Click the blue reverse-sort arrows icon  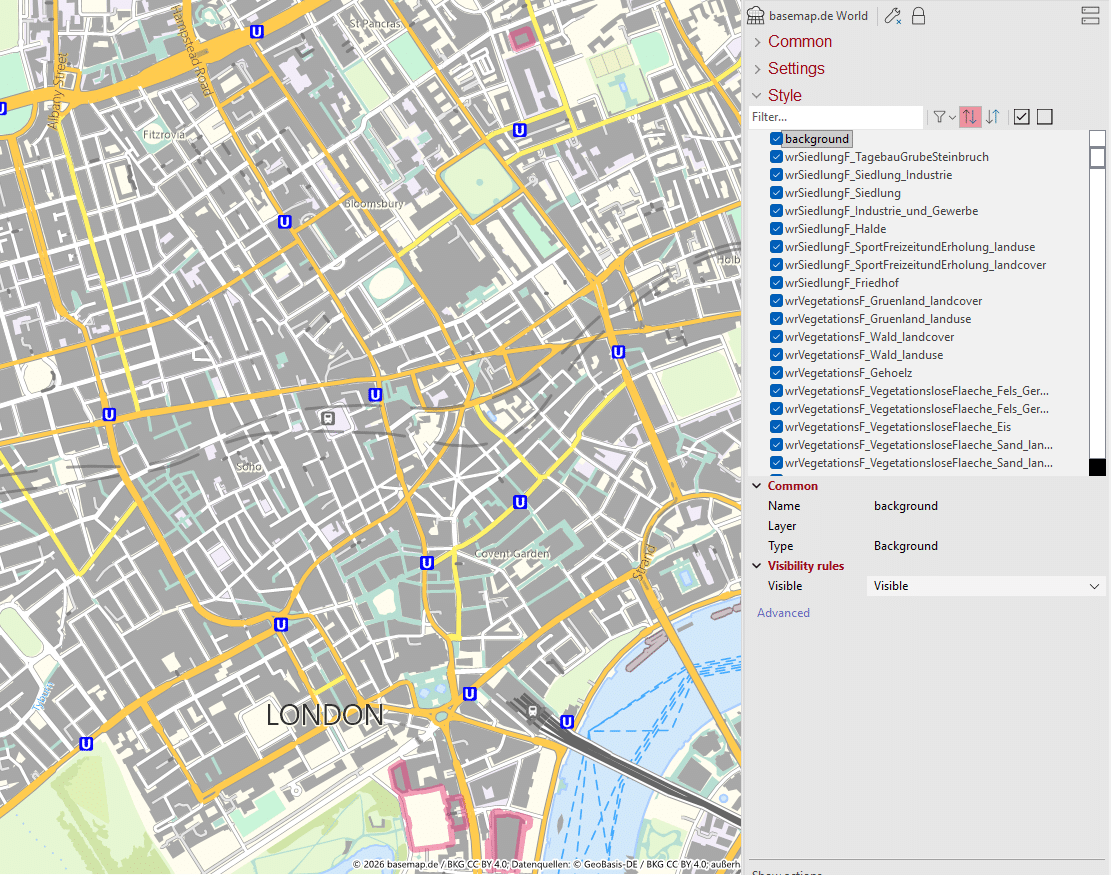(993, 117)
